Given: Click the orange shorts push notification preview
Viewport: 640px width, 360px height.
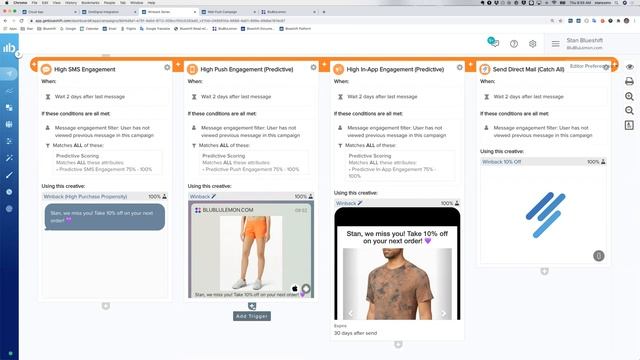Looking at the screenshot, I should (251, 249).
